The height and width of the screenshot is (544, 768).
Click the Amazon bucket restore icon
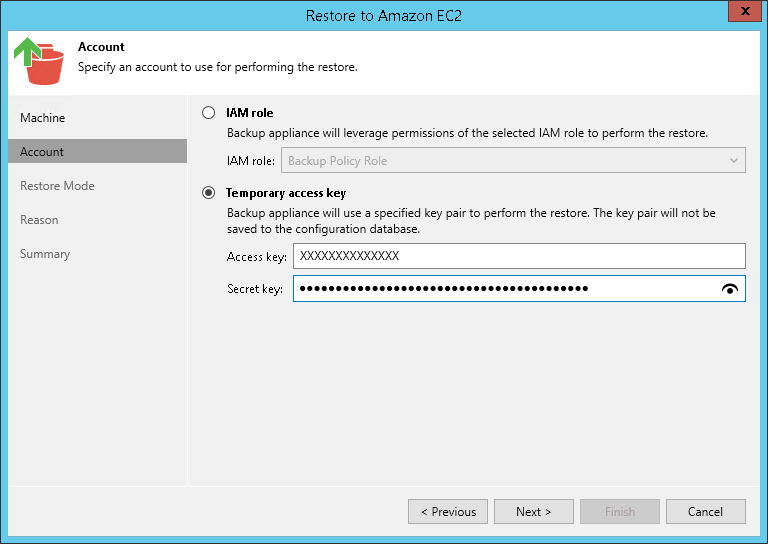point(39,61)
